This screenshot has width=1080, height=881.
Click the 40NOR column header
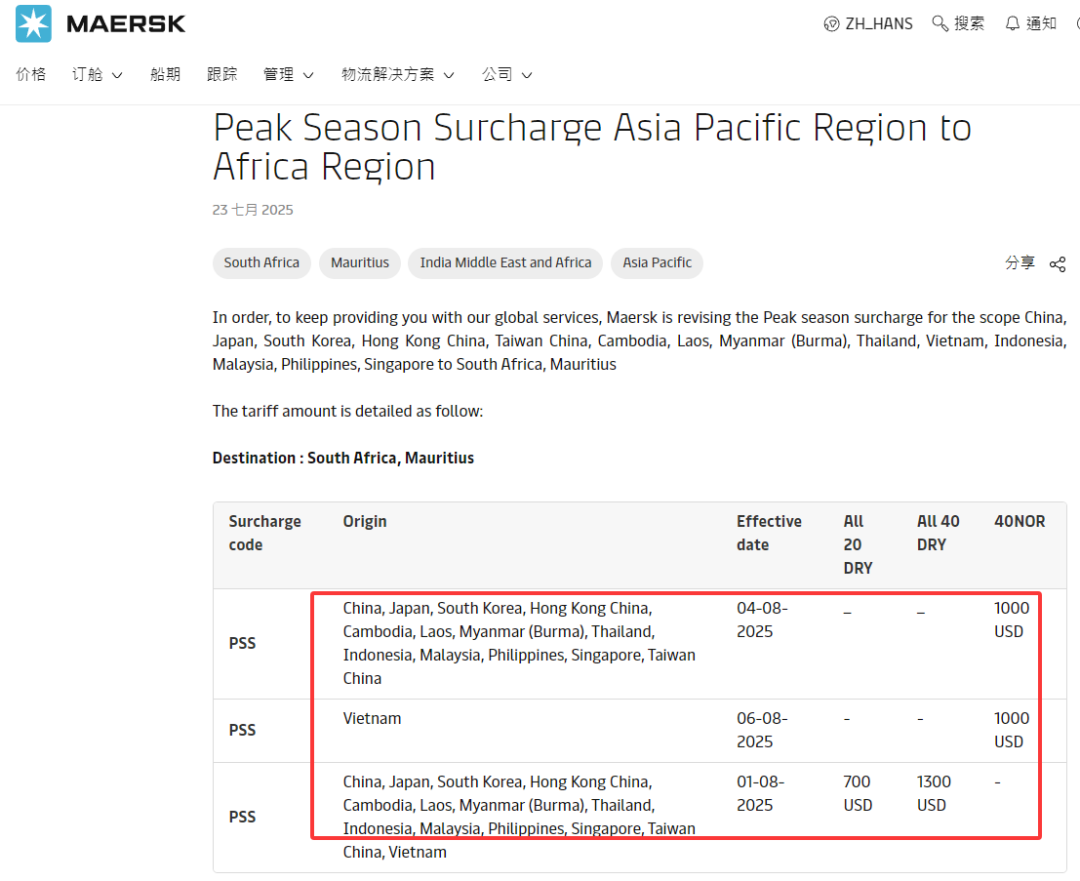1019,521
